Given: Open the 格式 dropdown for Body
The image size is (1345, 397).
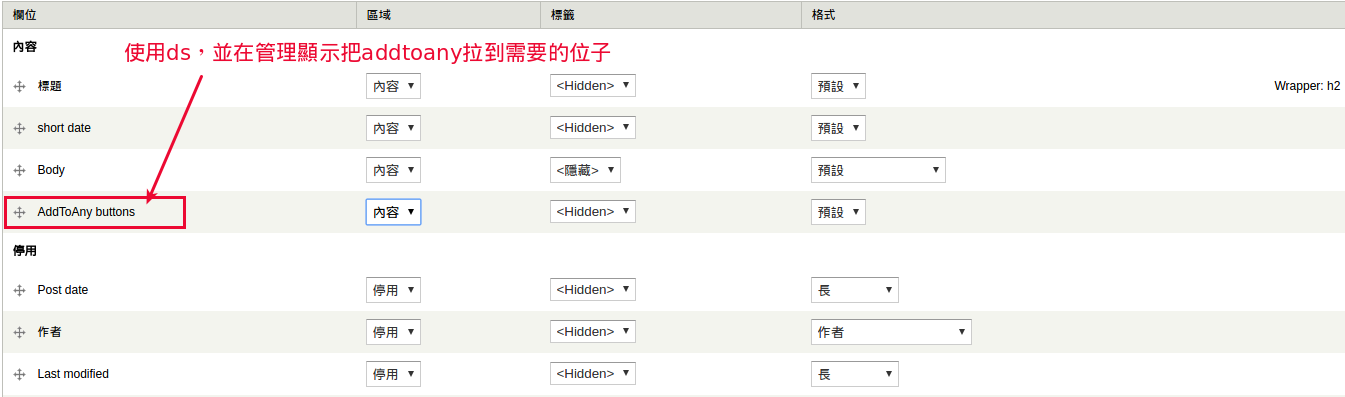Looking at the screenshot, I should pyautogui.click(x=878, y=170).
